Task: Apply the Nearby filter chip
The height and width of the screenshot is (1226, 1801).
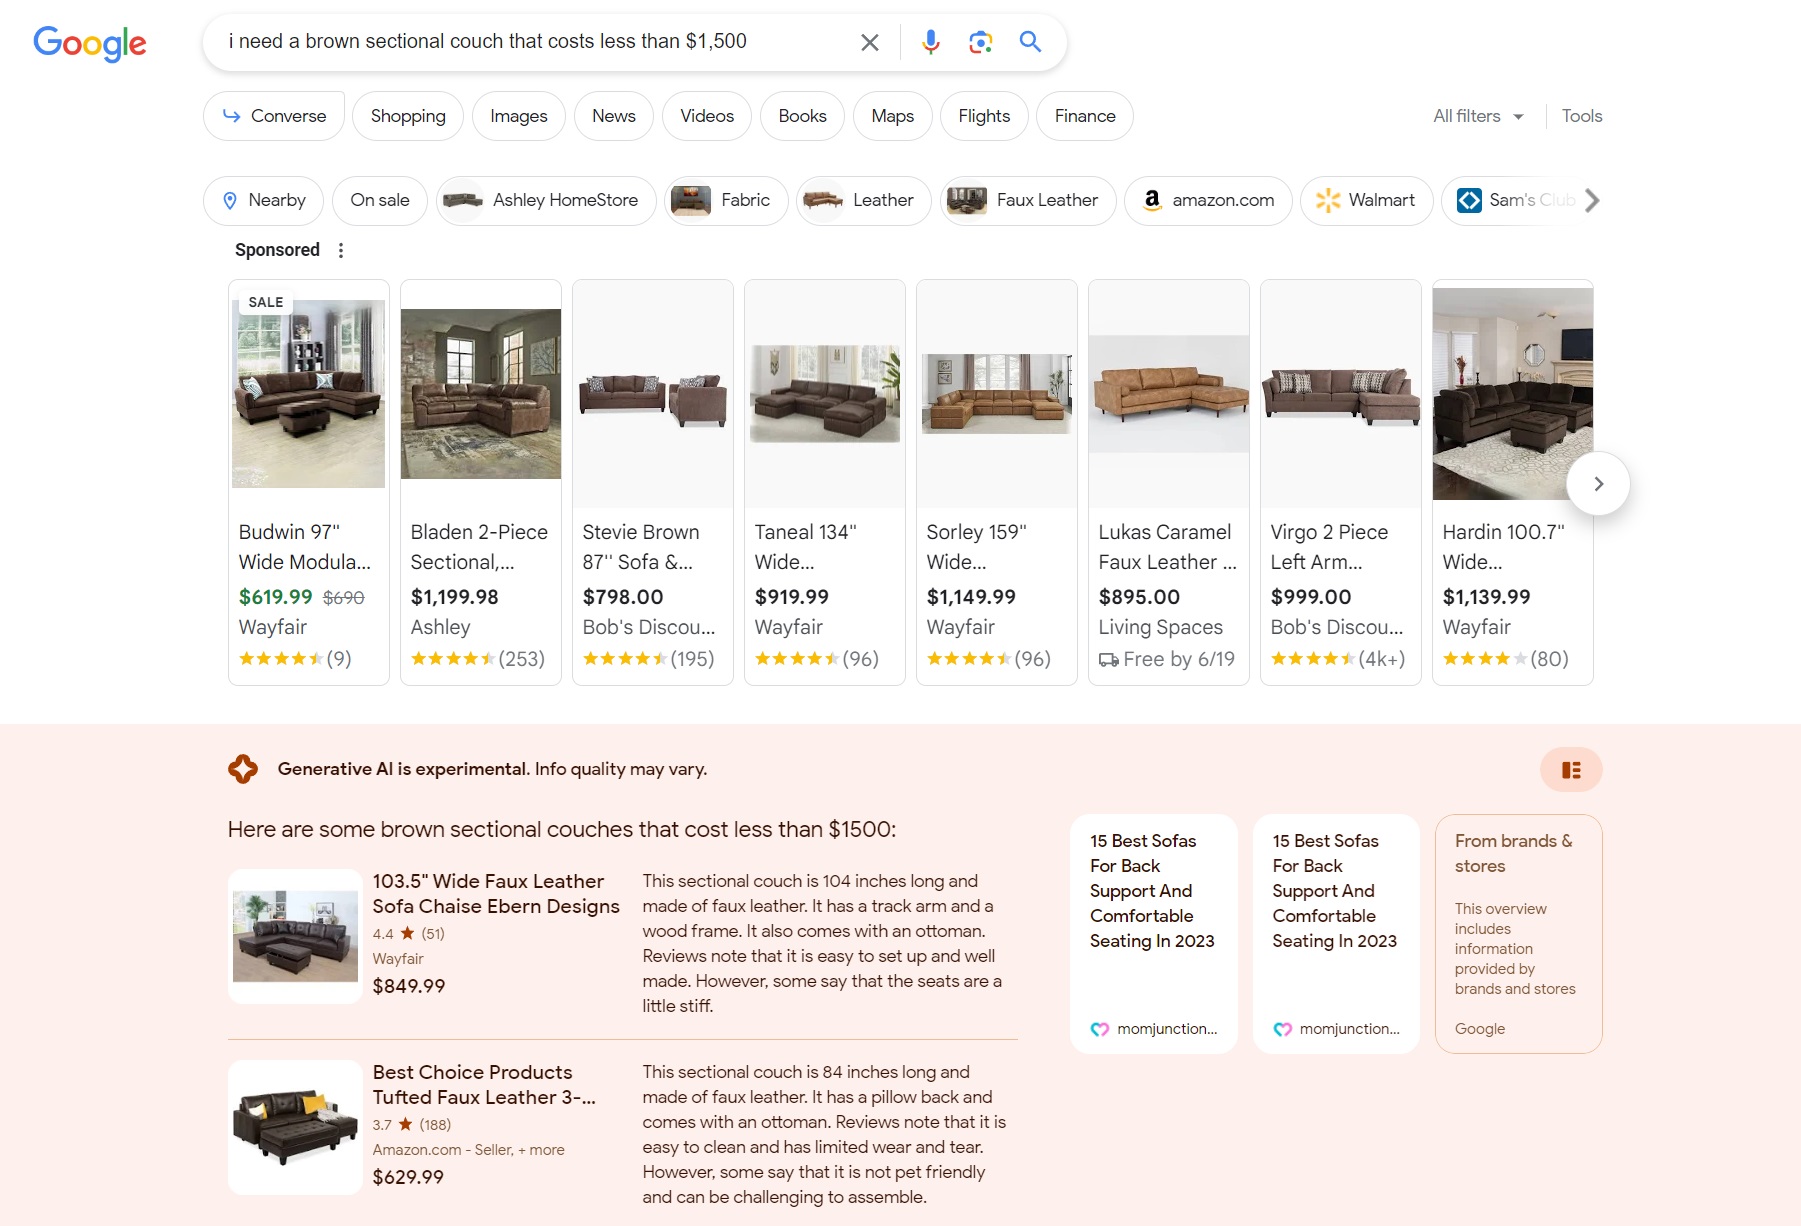Action: click(263, 200)
